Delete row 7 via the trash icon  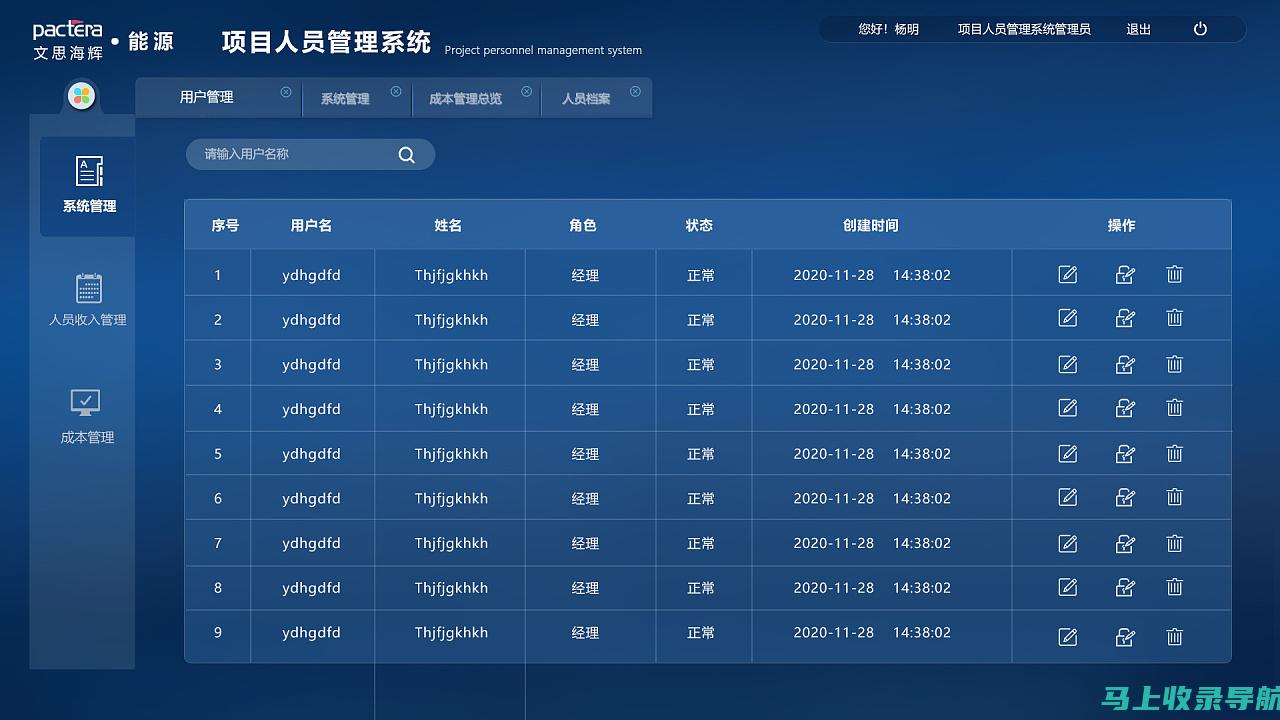pyautogui.click(x=1174, y=543)
